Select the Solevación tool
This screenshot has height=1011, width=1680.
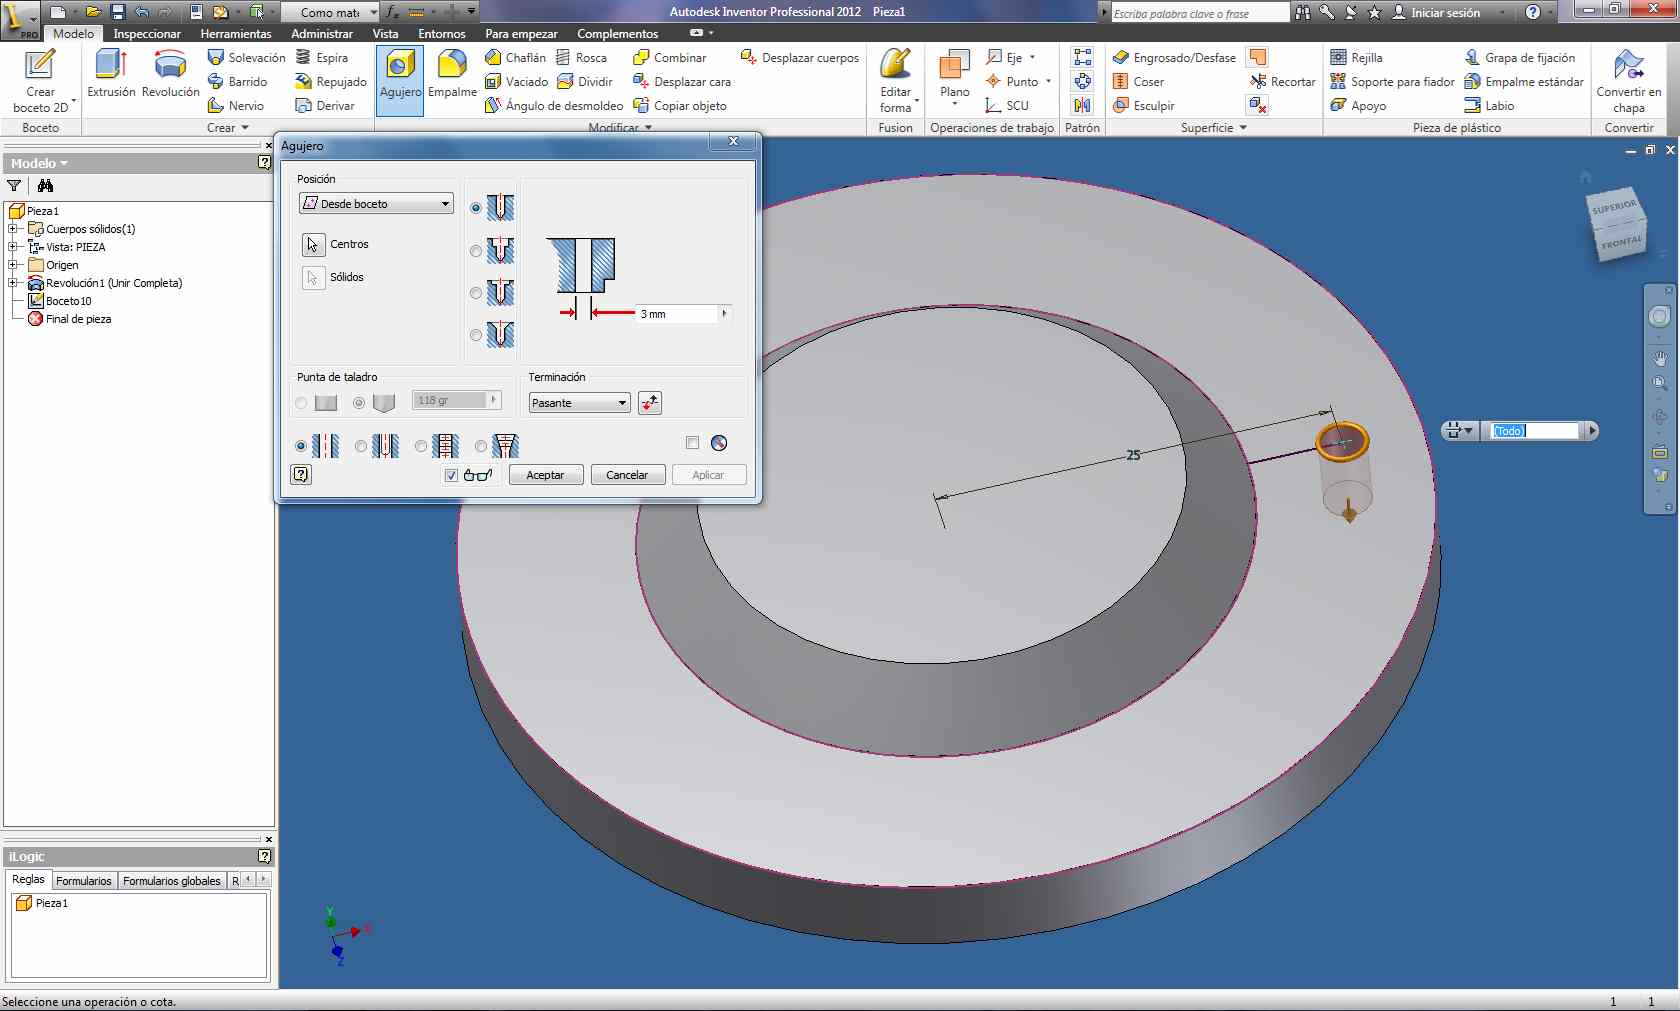coord(246,58)
